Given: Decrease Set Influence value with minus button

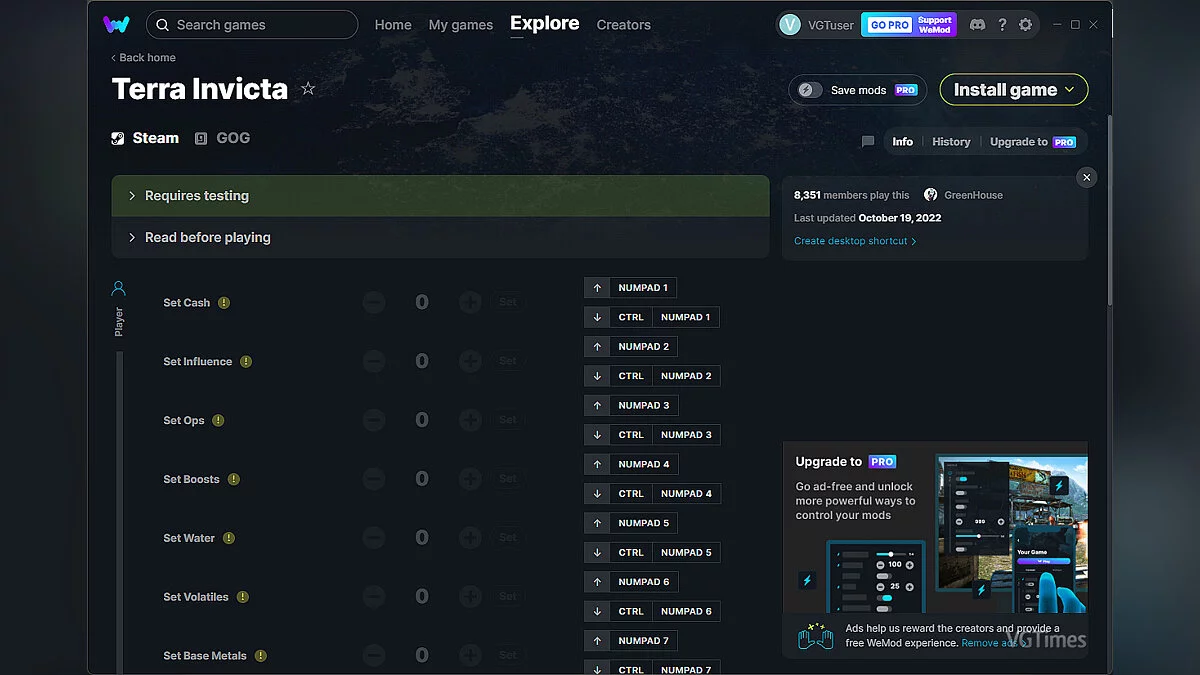Looking at the screenshot, I should pyautogui.click(x=374, y=361).
